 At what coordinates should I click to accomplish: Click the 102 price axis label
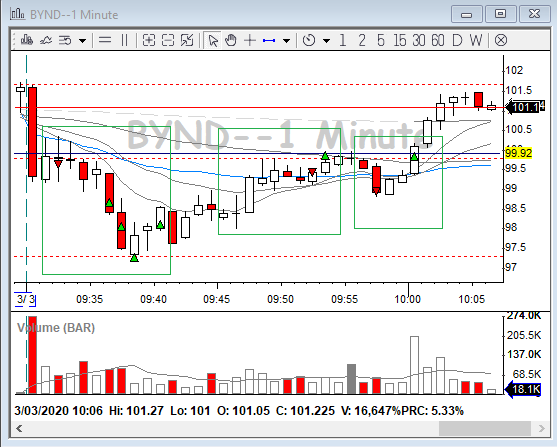tap(514, 70)
